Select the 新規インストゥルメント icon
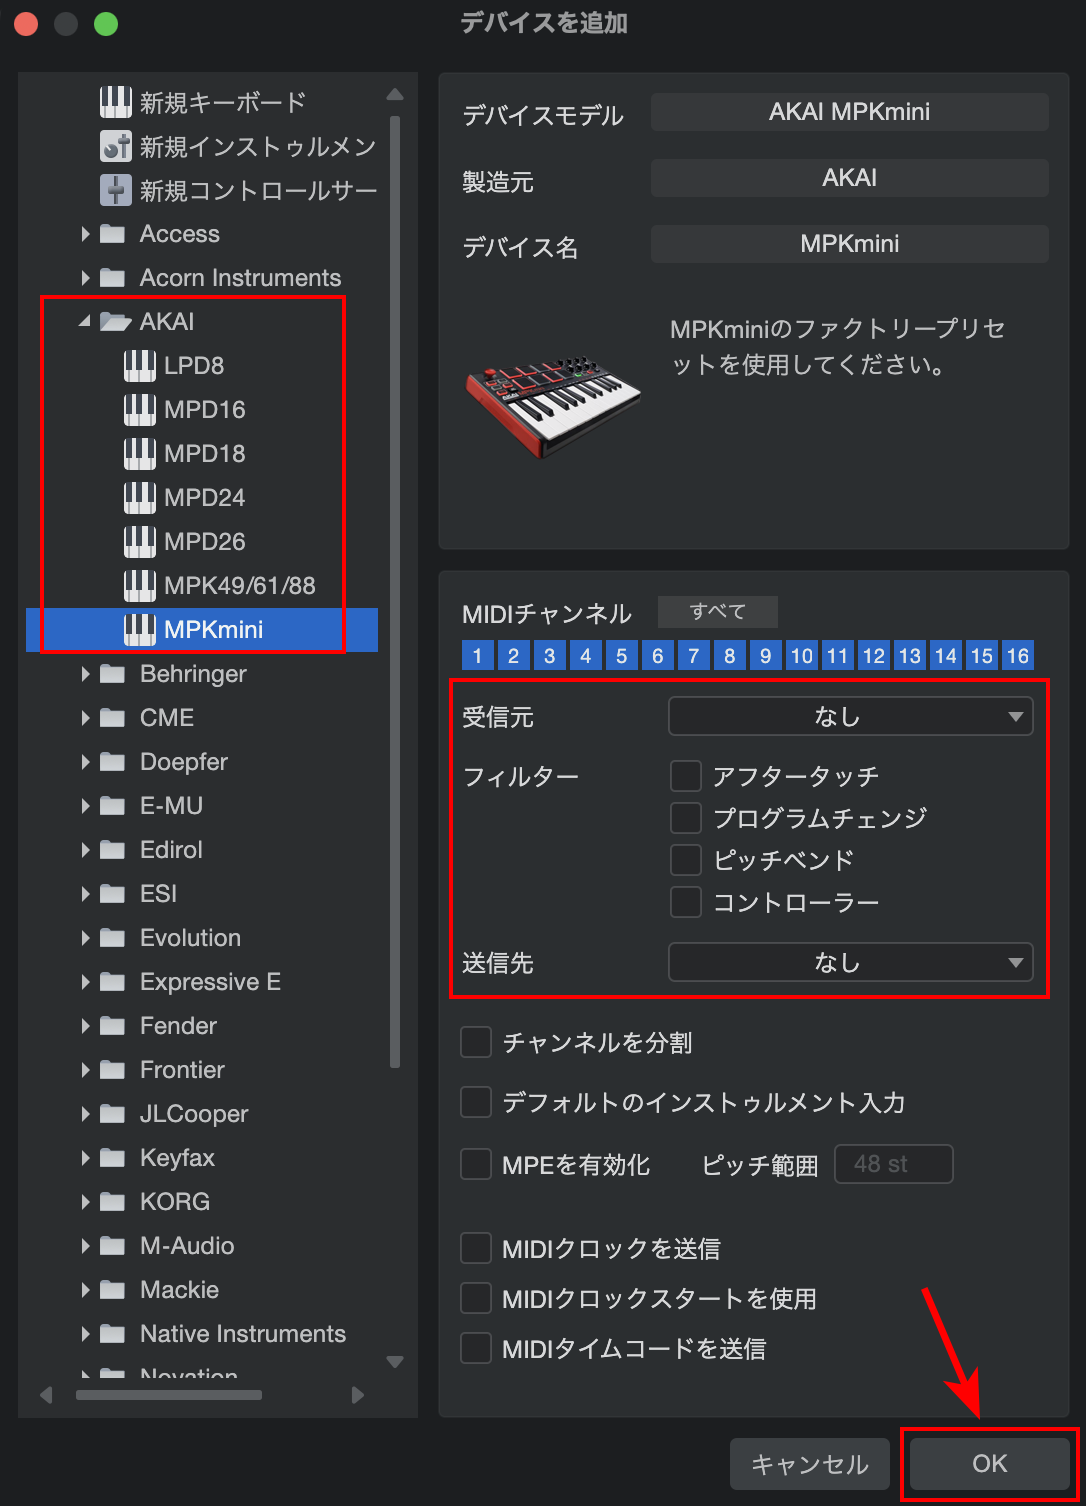The height and width of the screenshot is (1506, 1086). tap(116, 146)
